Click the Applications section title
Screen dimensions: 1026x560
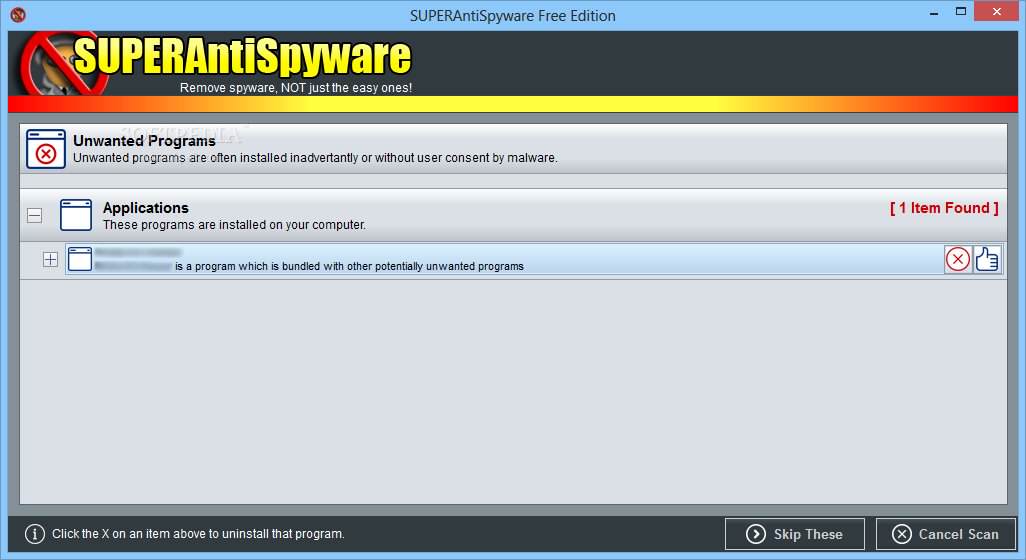coord(146,208)
